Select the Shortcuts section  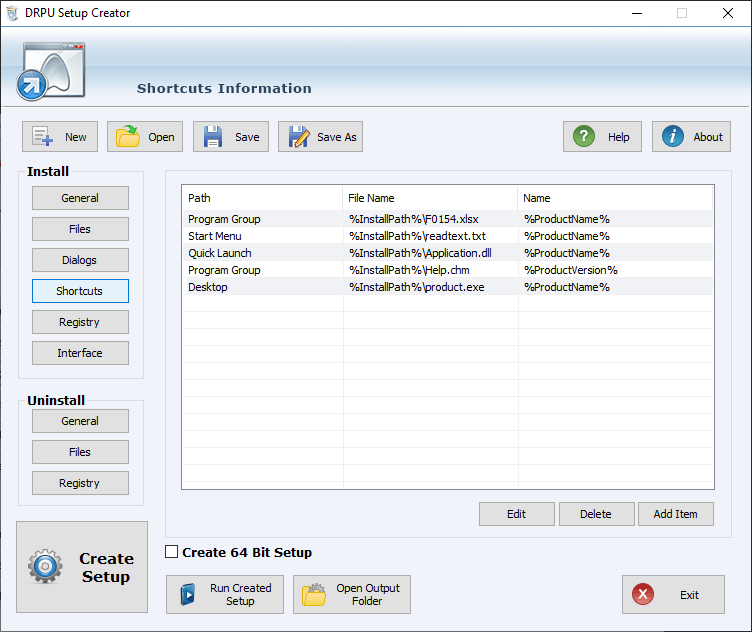pos(80,291)
